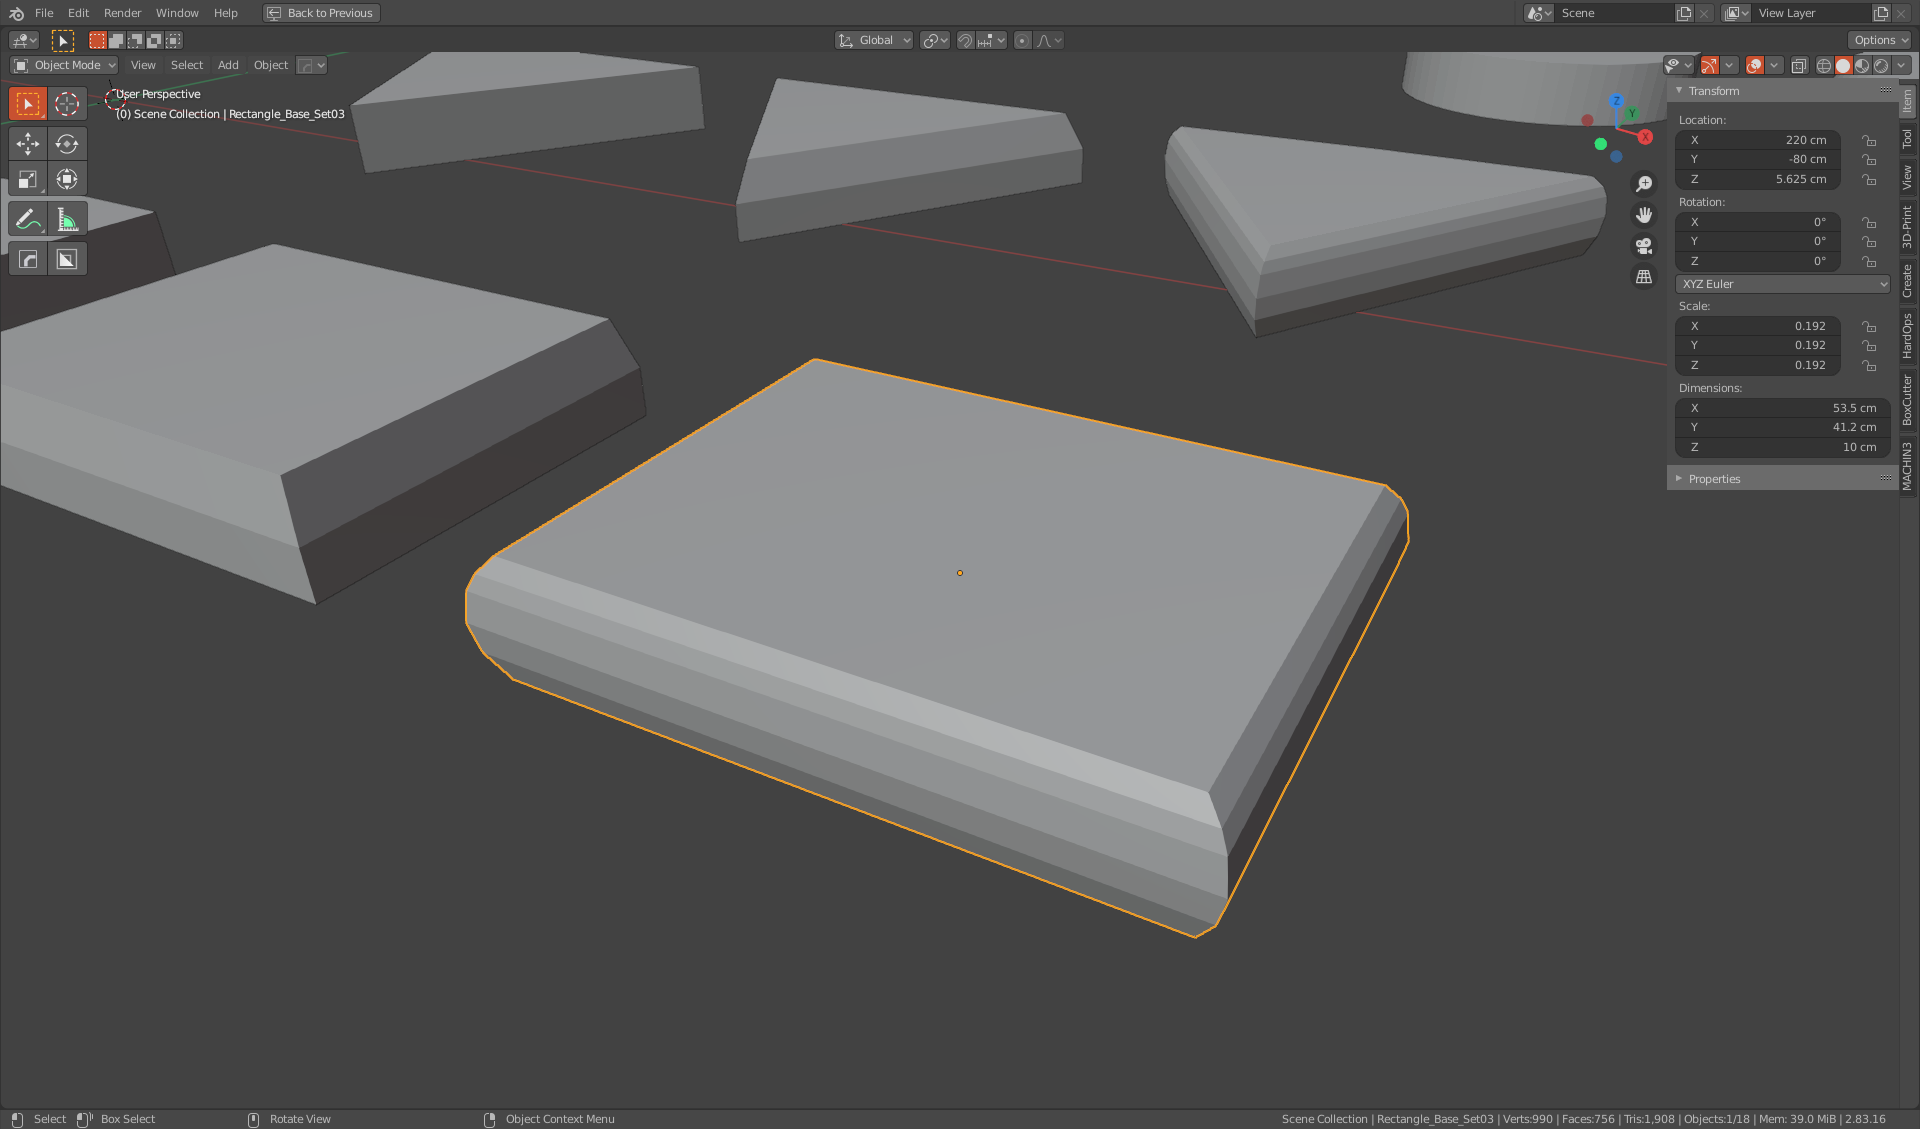1920x1129 pixels.
Task: Select the Annotate tool
Action: point(28,218)
